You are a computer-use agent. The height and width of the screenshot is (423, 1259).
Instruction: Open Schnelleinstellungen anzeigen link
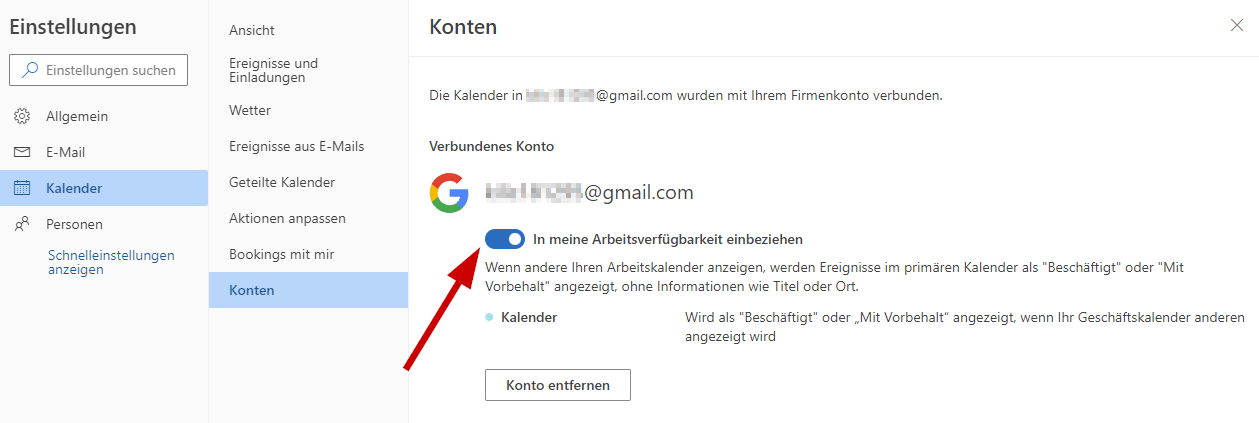point(111,262)
